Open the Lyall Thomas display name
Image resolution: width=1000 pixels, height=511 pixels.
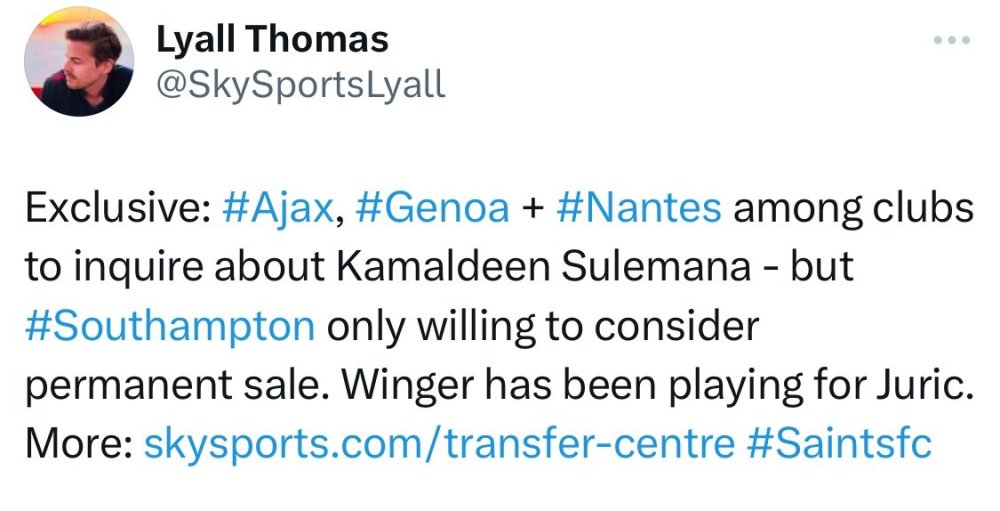tap(273, 40)
